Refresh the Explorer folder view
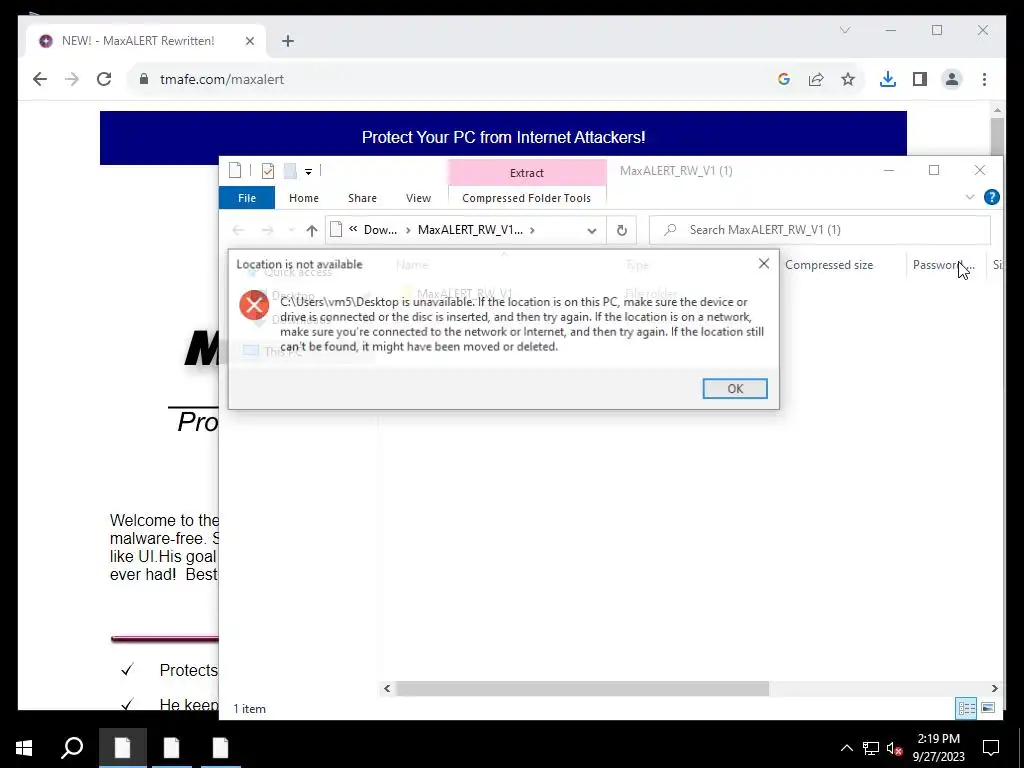The height and width of the screenshot is (768, 1024). 622,230
